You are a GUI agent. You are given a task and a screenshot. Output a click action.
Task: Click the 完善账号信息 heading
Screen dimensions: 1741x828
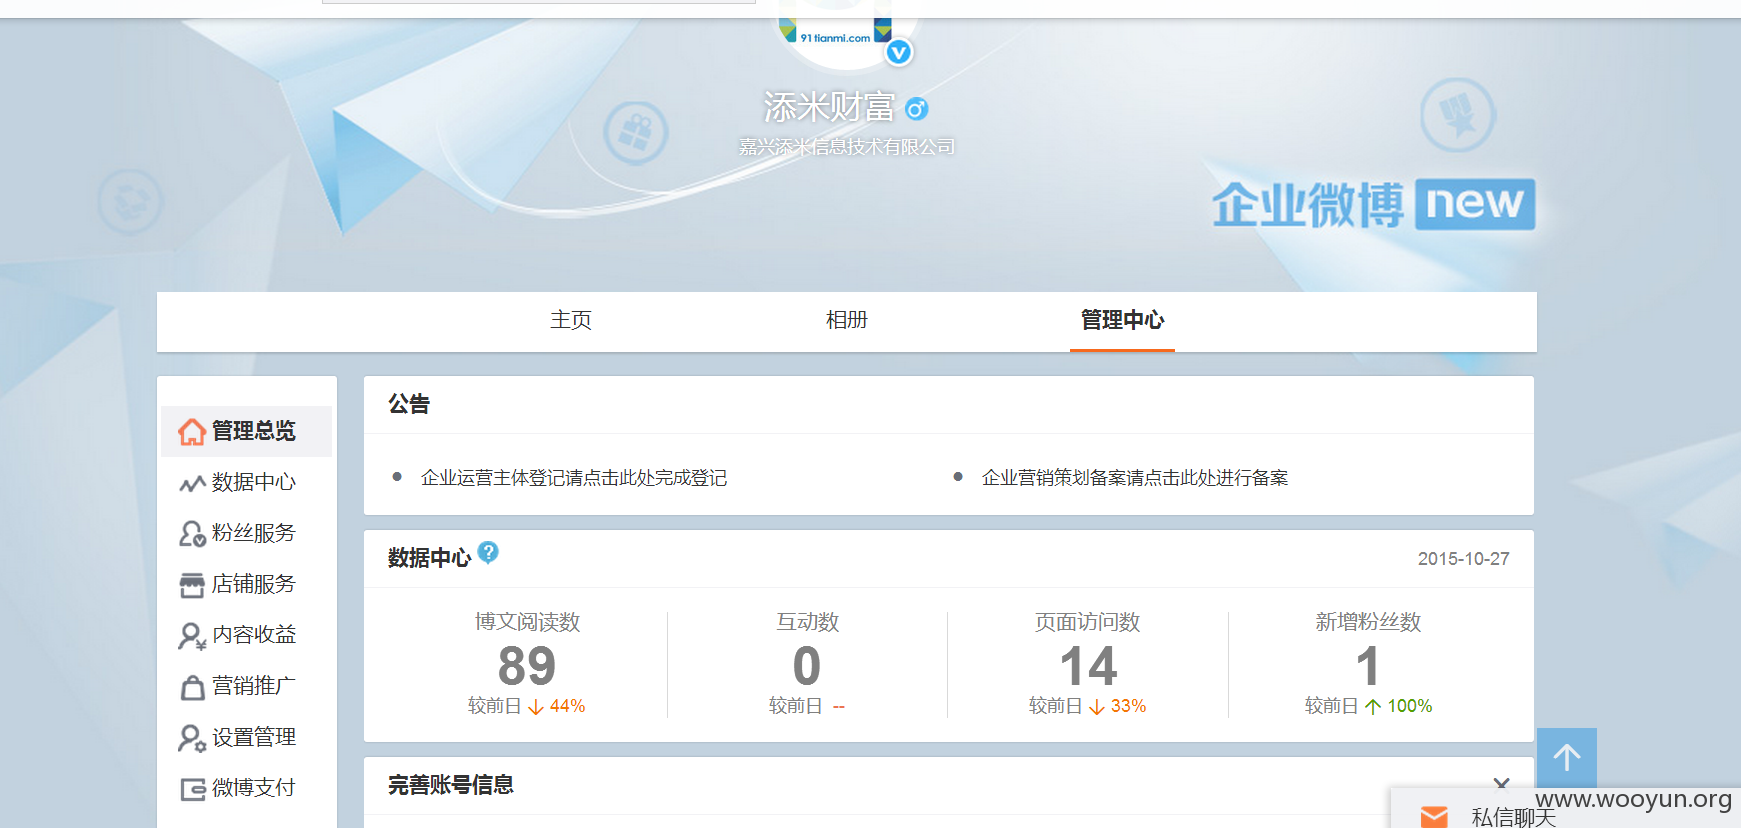tap(451, 785)
